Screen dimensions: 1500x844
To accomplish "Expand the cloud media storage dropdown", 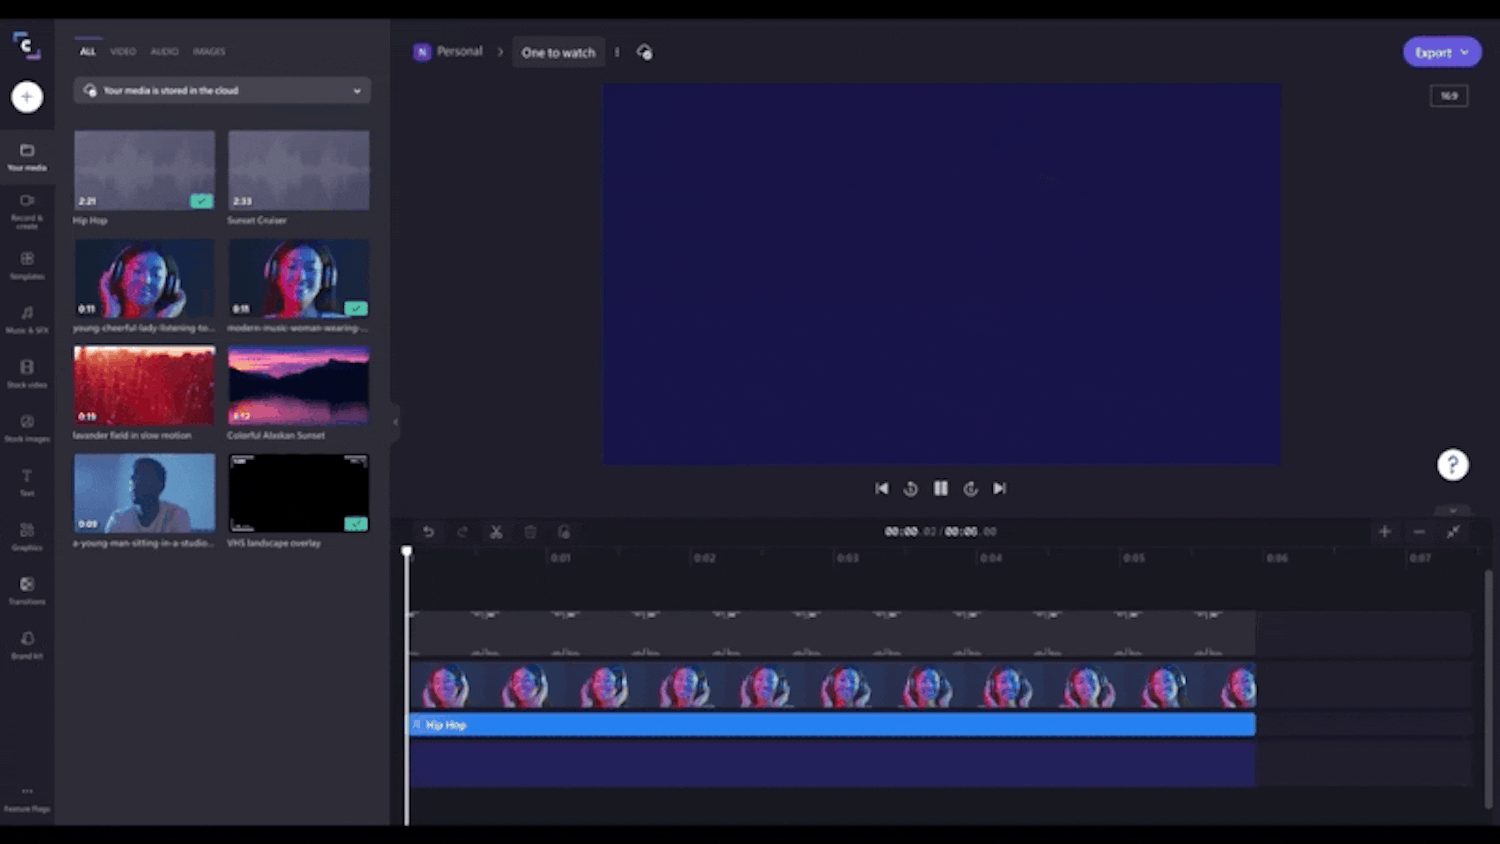I will click(356, 90).
